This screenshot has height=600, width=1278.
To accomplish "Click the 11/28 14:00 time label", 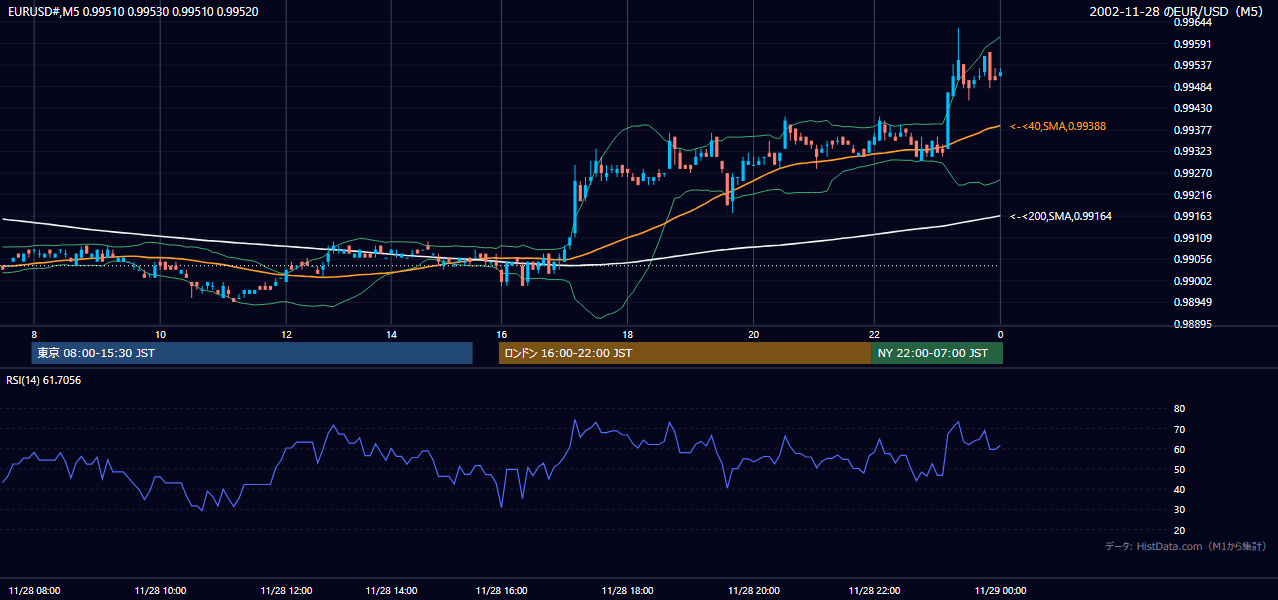I will tap(391, 591).
